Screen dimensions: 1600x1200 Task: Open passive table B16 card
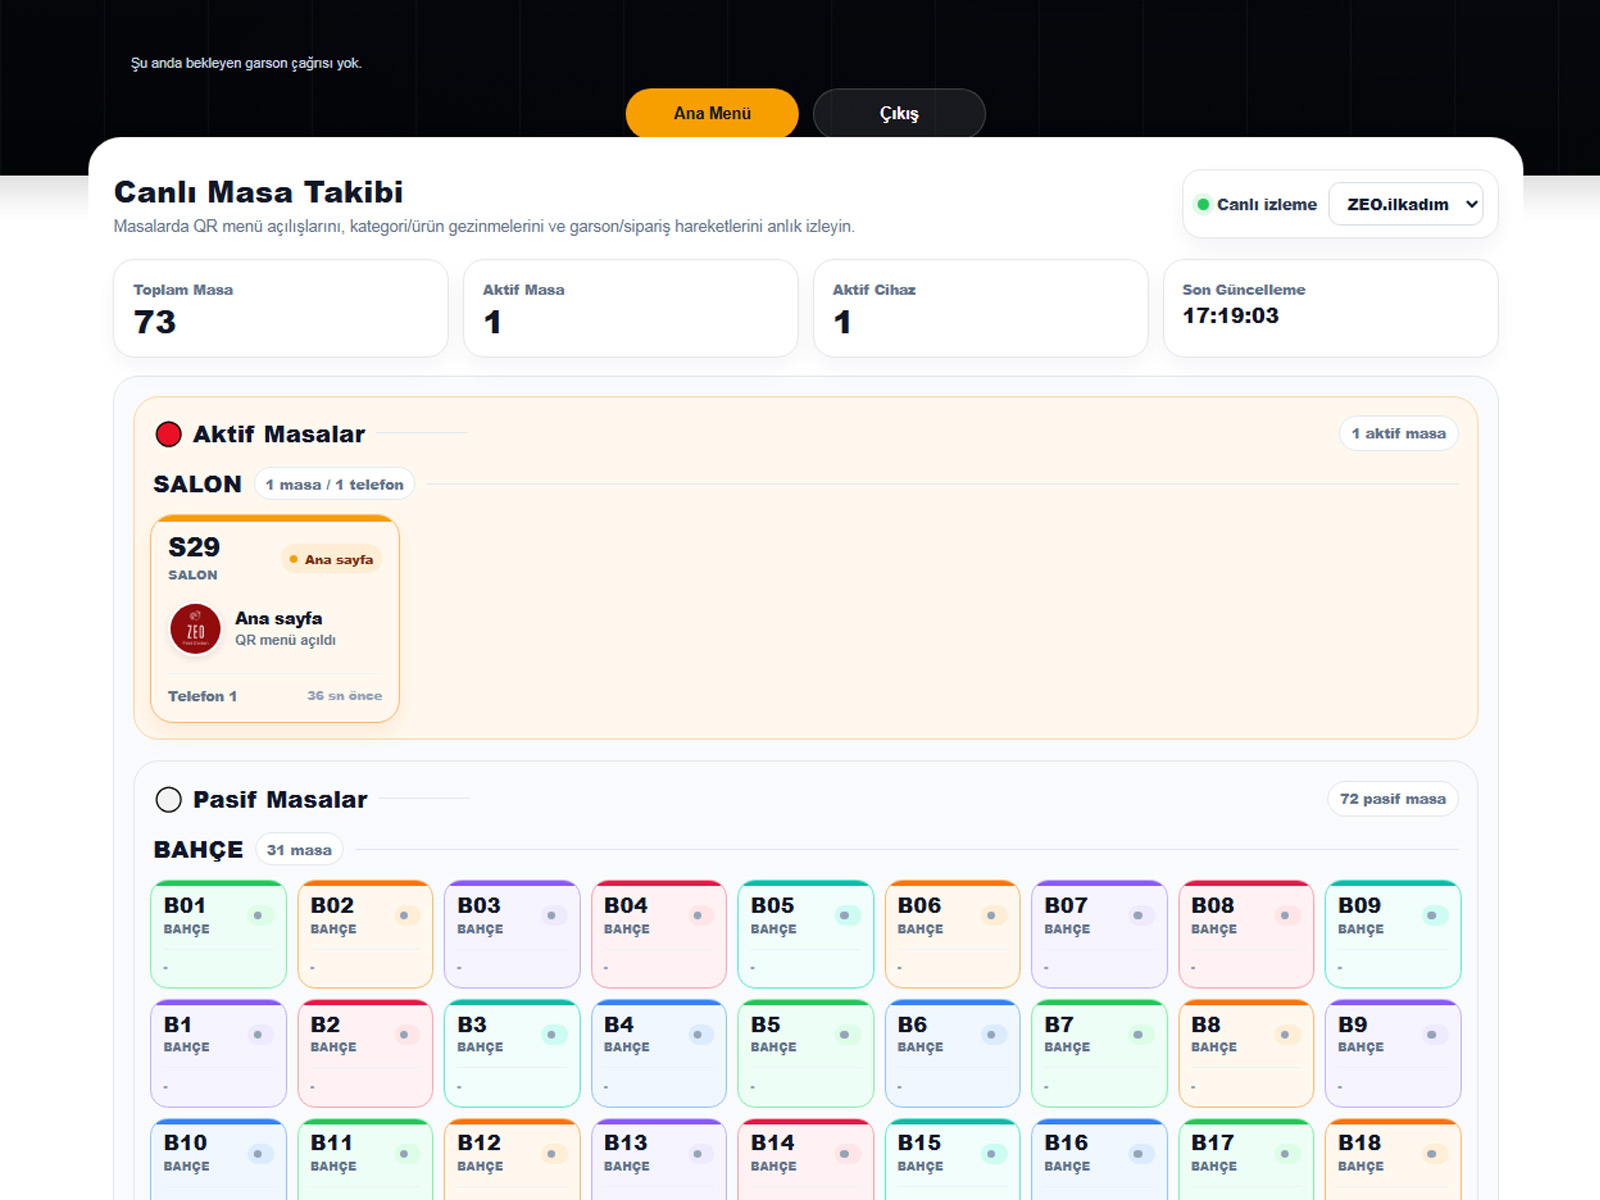(x=1099, y=1160)
